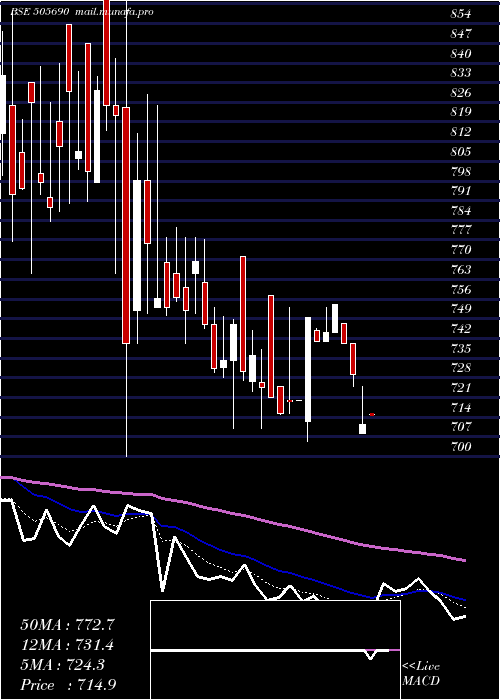Image resolution: width=500 pixels, height=700 pixels.
Task: Click the 784 price axis label
Action: click(461, 211)
